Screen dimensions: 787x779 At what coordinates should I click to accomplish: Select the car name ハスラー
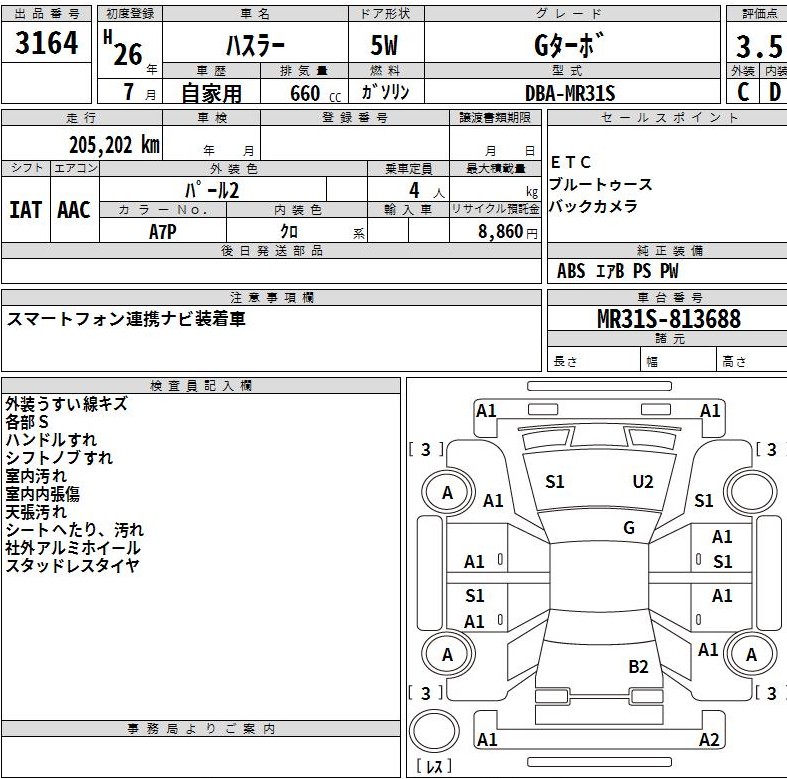click(255, 46)
